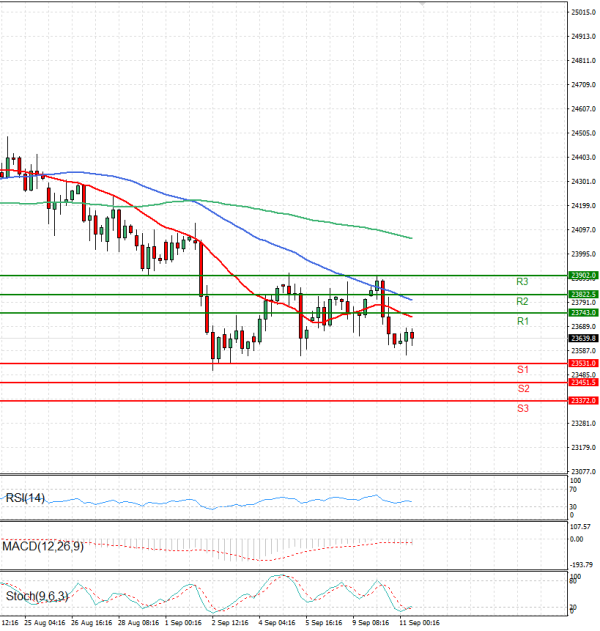Select the 23372.0 red price tag
This screenshot has height=631, width=600.
tap(583, 401)
